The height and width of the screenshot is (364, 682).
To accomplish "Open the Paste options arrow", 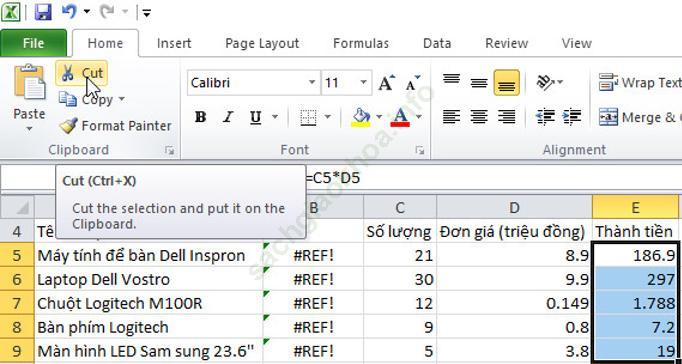I will [29, 129].
